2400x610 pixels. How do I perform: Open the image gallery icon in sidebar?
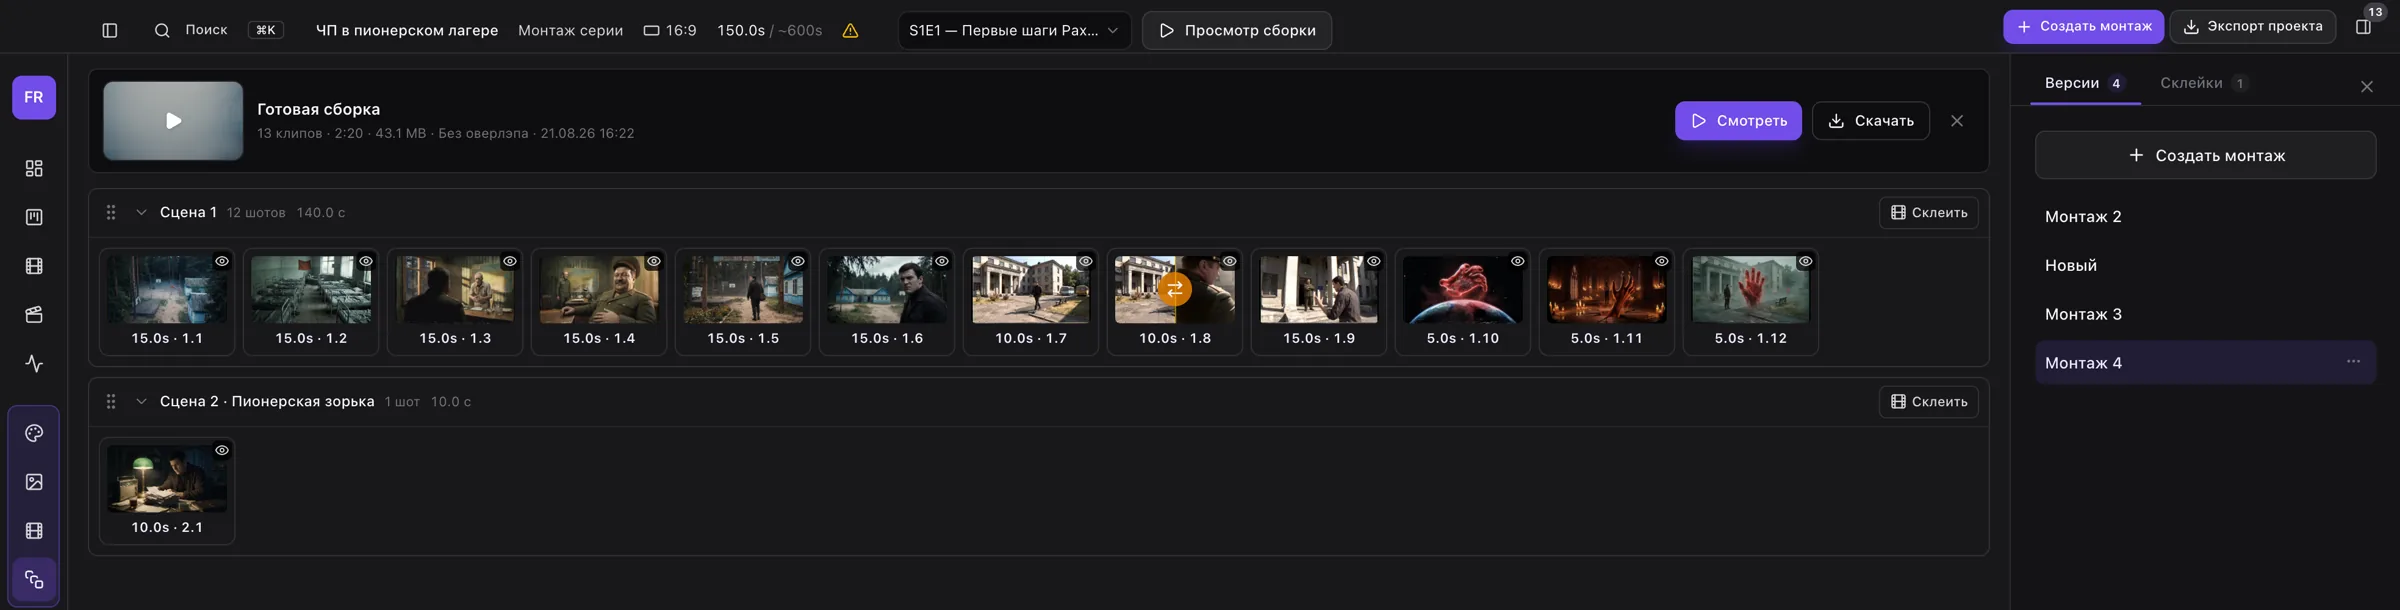[34, 482]
